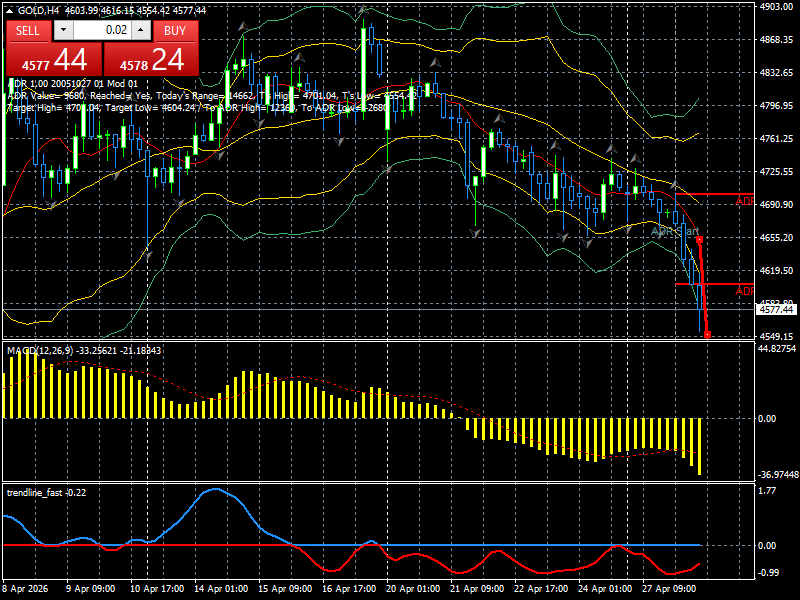Click the '24 Apr 01:00' time axis label
Screen dimensions: 800x600
pos(605,589)
